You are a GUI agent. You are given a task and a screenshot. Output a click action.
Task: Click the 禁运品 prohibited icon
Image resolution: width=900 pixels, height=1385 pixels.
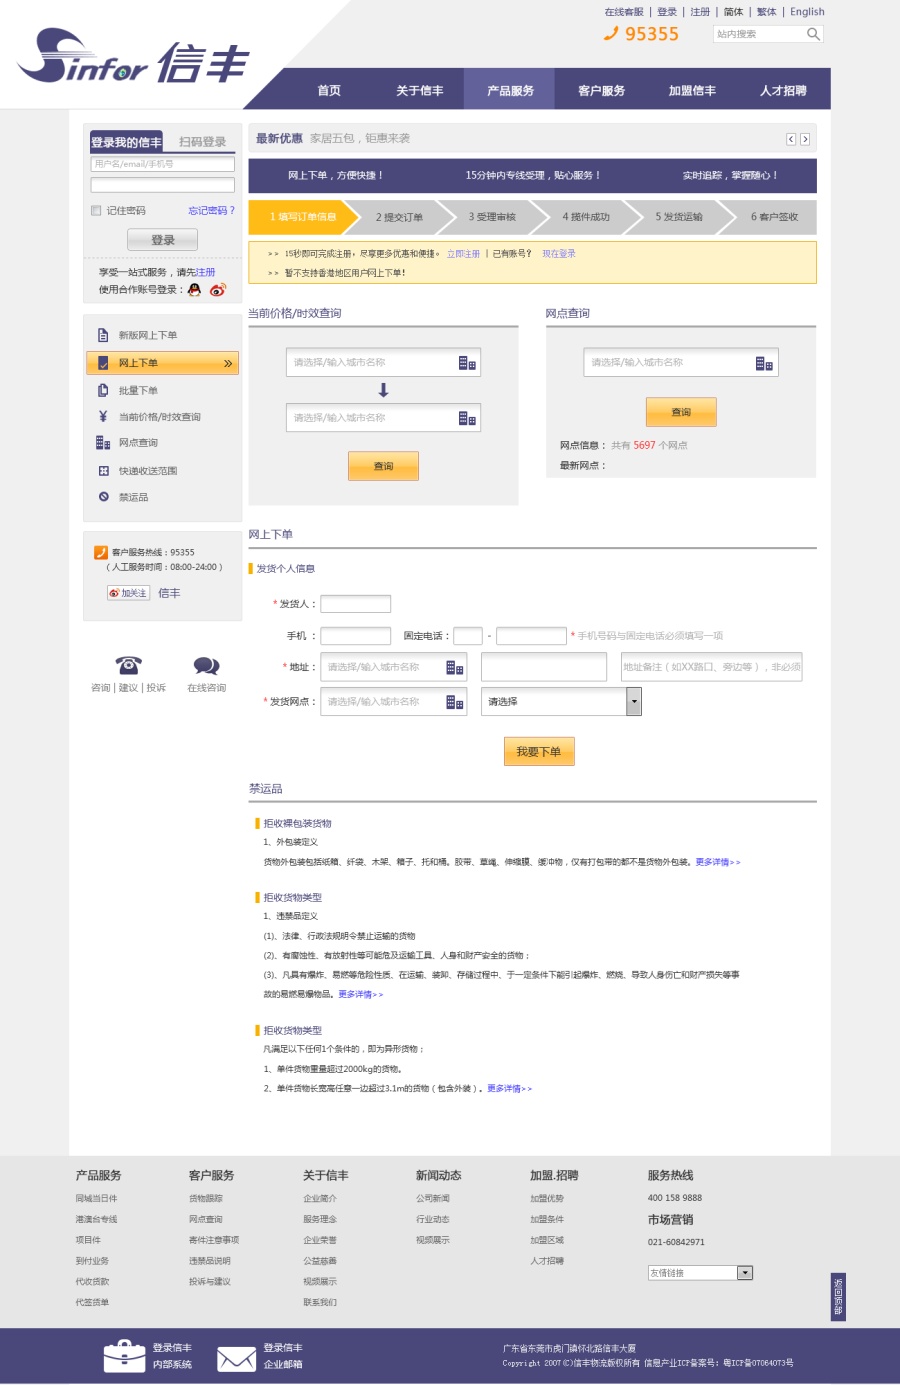tap(103, 497)
